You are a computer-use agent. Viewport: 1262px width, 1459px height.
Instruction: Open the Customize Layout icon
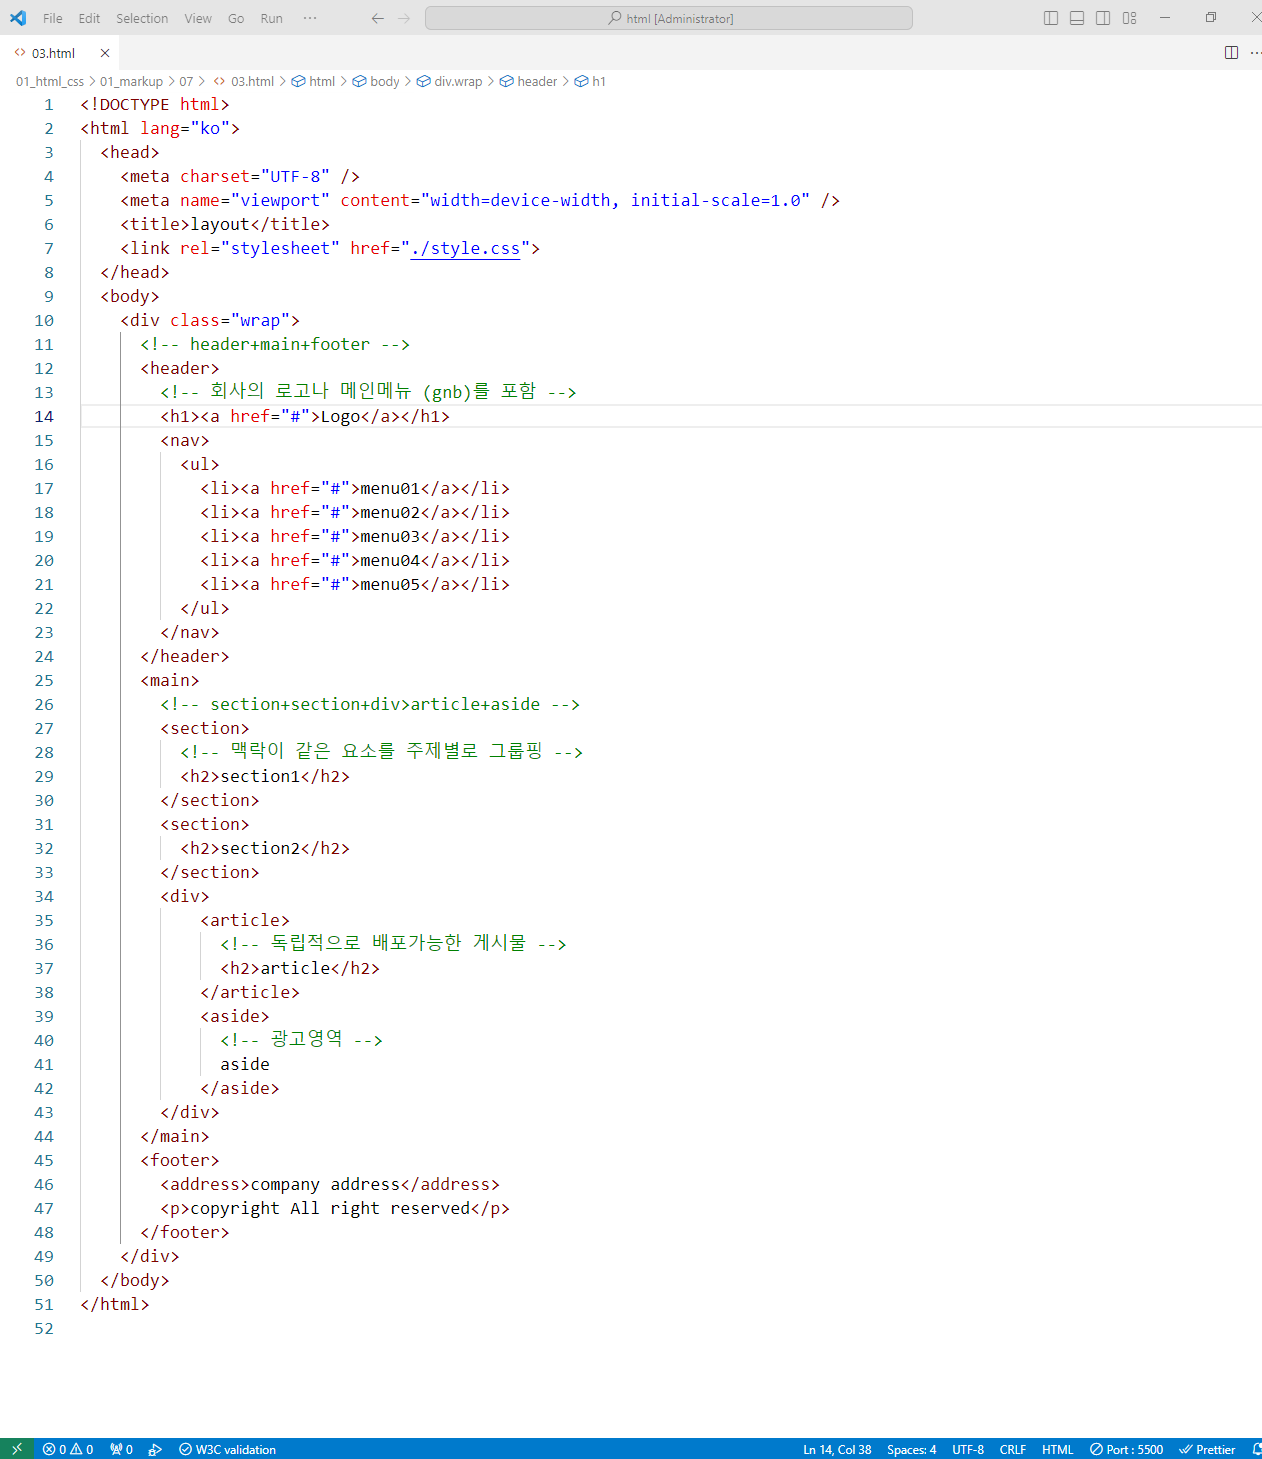tap(1129, 18)
